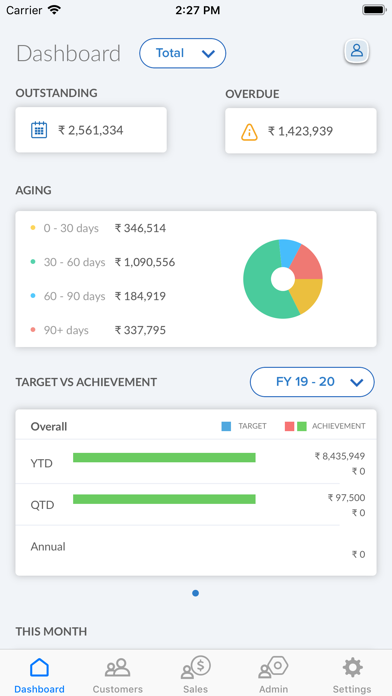
Task: Click the Dashboard page title
Action: [x=68, y=53]
